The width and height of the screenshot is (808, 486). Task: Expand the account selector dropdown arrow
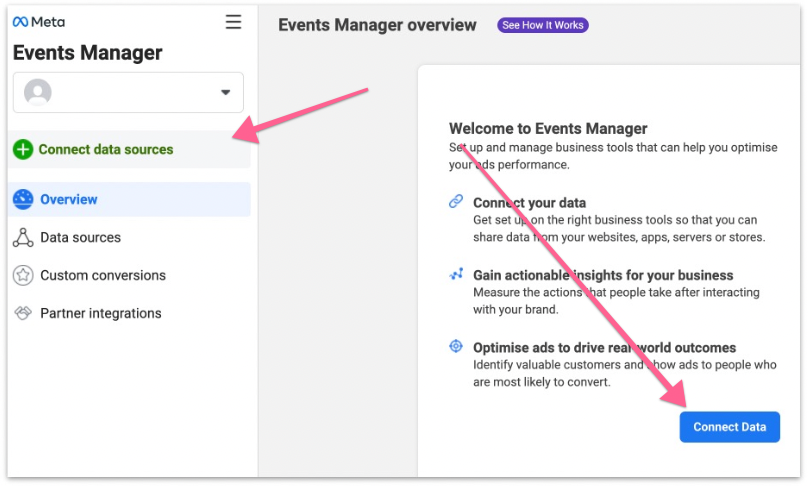click(x=225, y=93)
